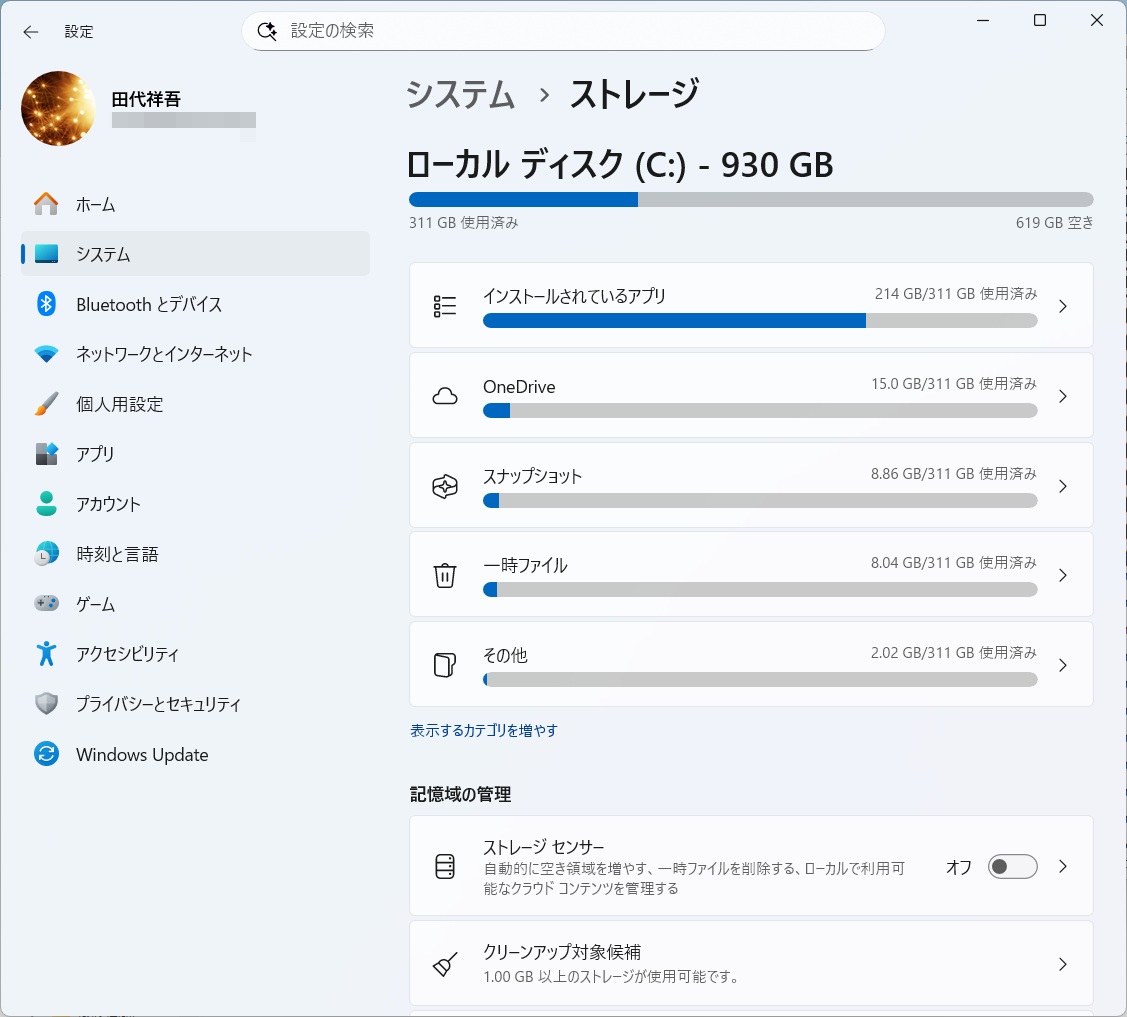Viewport: 1127px width, 1017px height.
Task: Click the OneDrive cloud icon
Action: click(445, 396)
